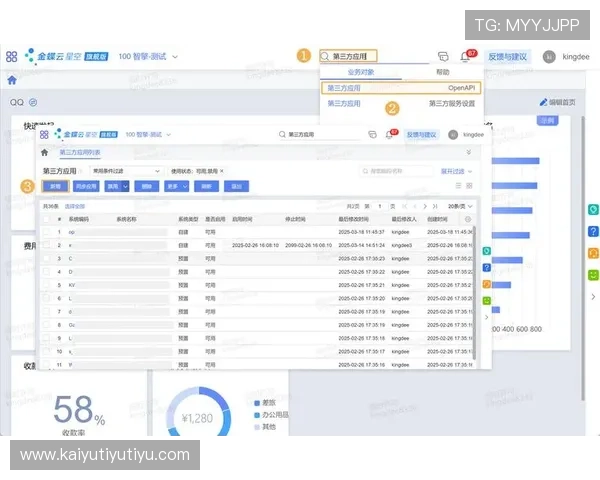
Task: Check the checkbox for table row 2
Action: (46, 245)
